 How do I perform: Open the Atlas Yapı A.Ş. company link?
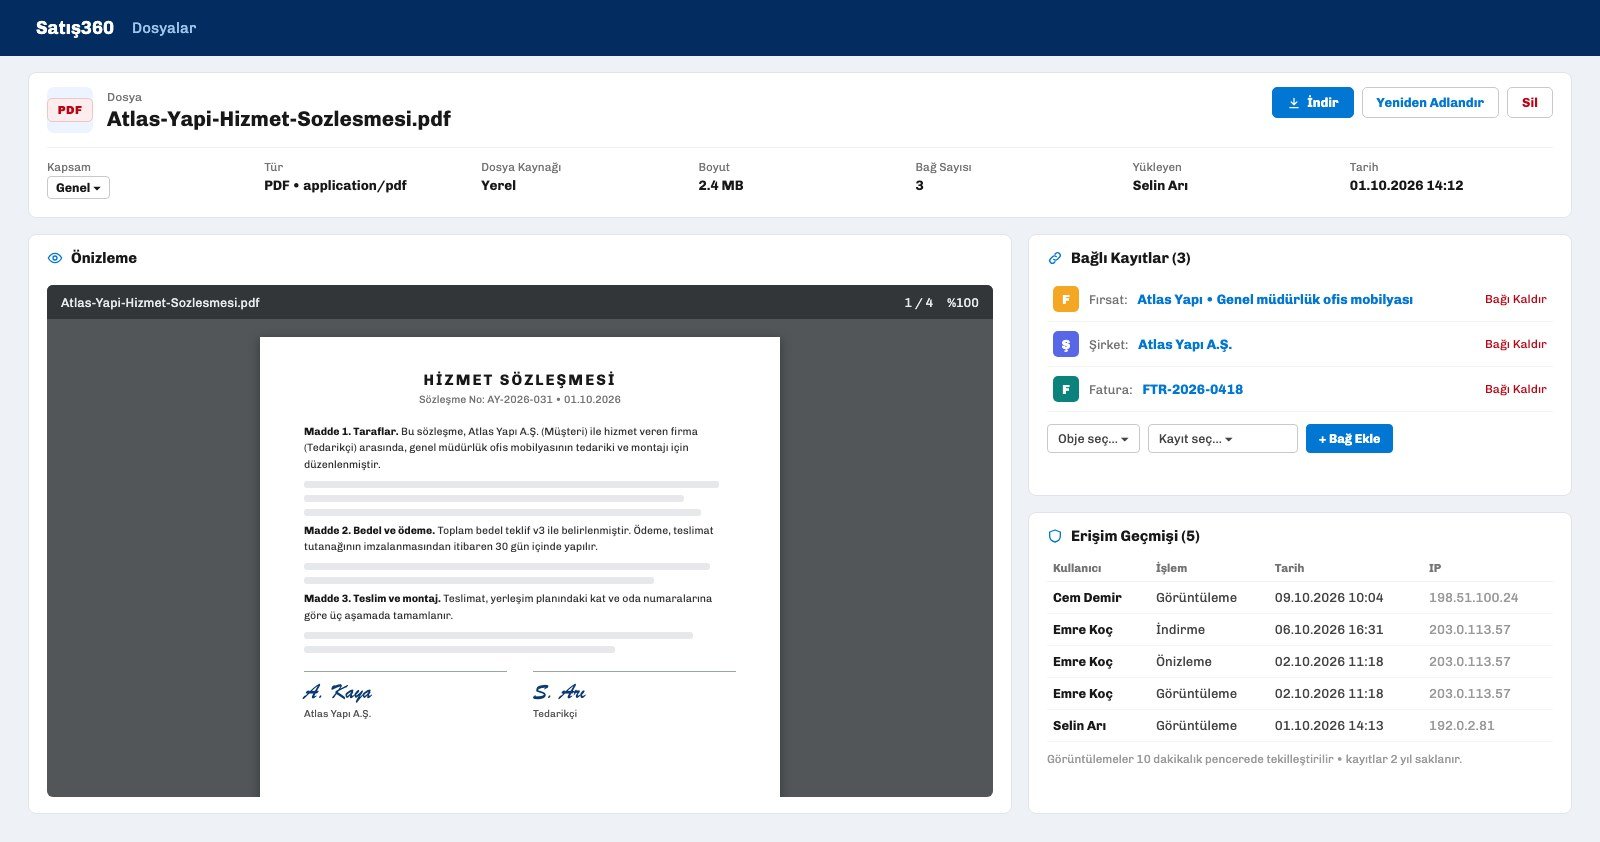[1185, 344]
